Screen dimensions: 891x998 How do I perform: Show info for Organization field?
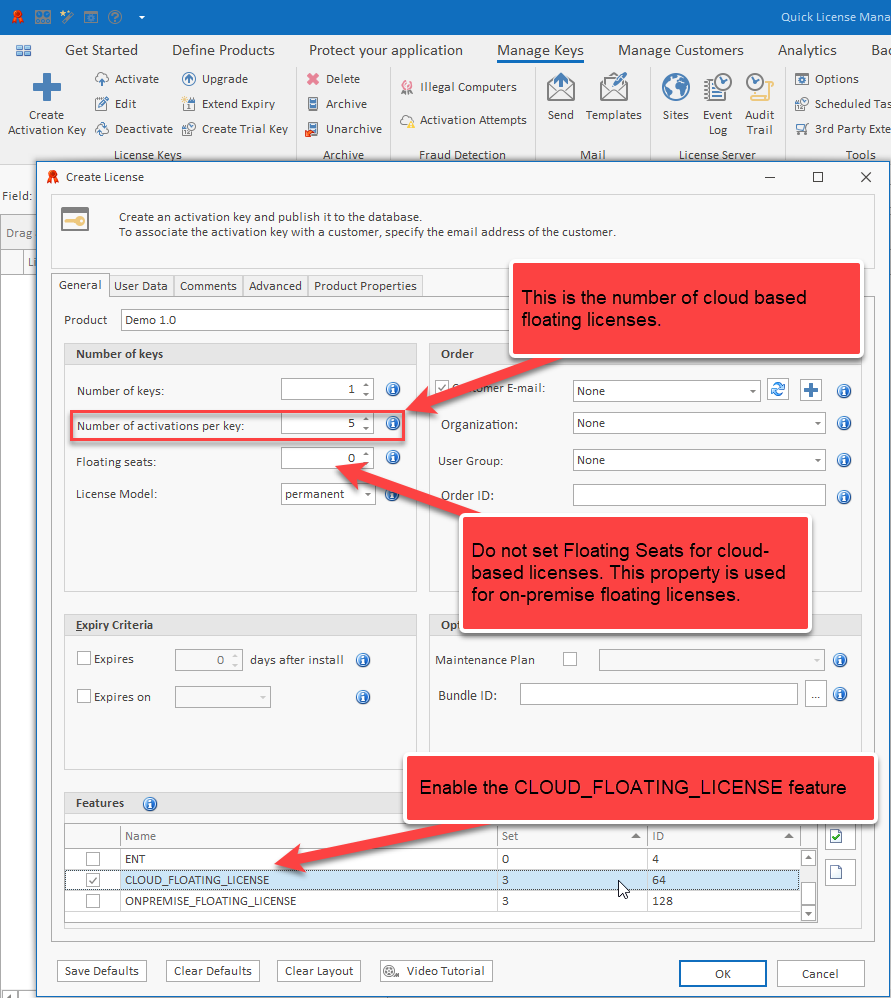844,423
